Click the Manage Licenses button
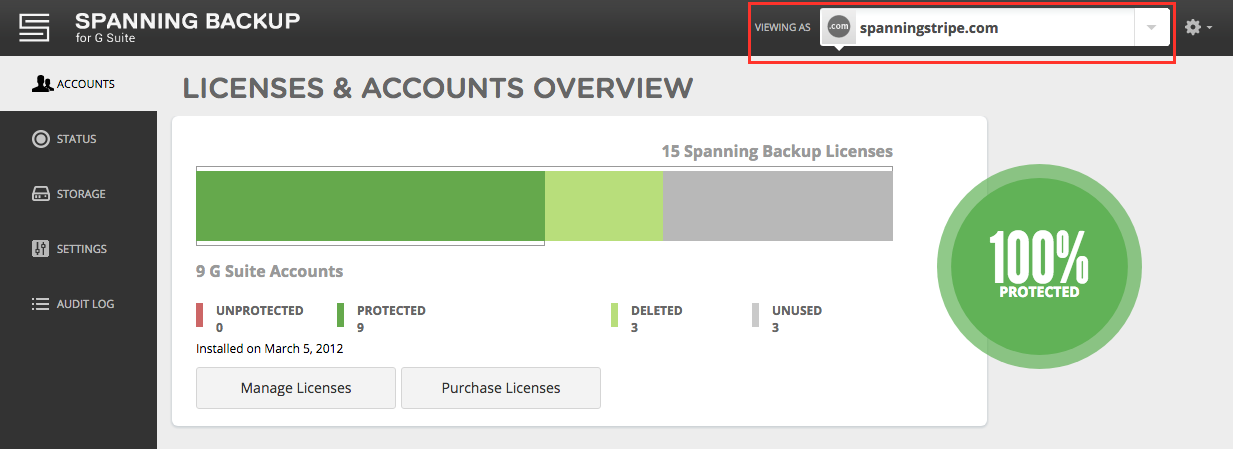The width and height of the screenshot is (1233, 449). coord(296,388)
